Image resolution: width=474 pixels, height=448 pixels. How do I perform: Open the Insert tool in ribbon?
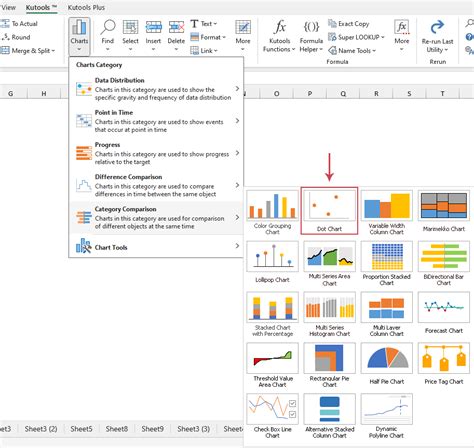(153, 35)
